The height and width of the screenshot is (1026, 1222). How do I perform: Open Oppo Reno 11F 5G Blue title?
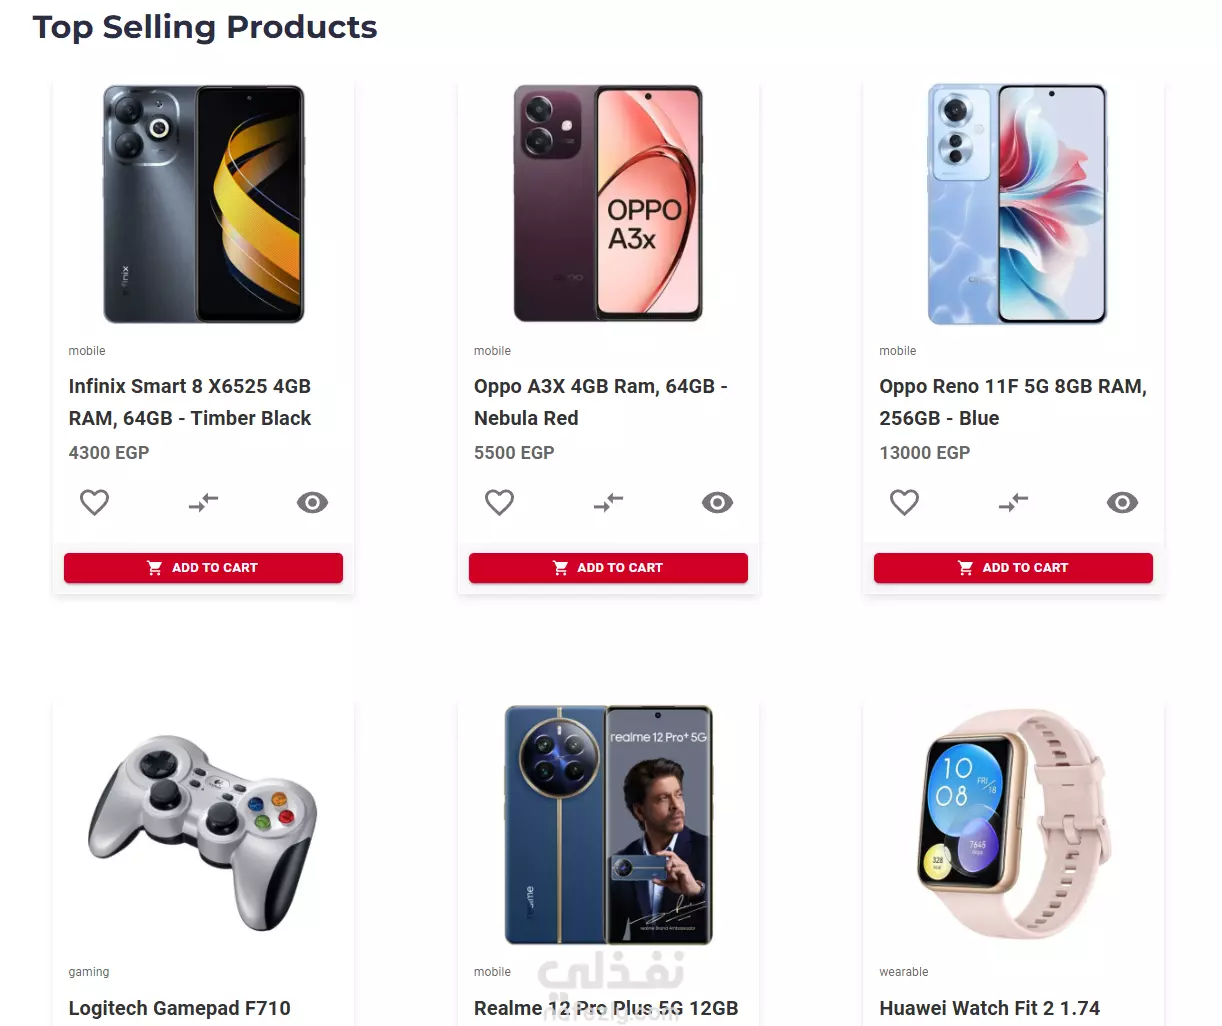[x=1013, y=402]
